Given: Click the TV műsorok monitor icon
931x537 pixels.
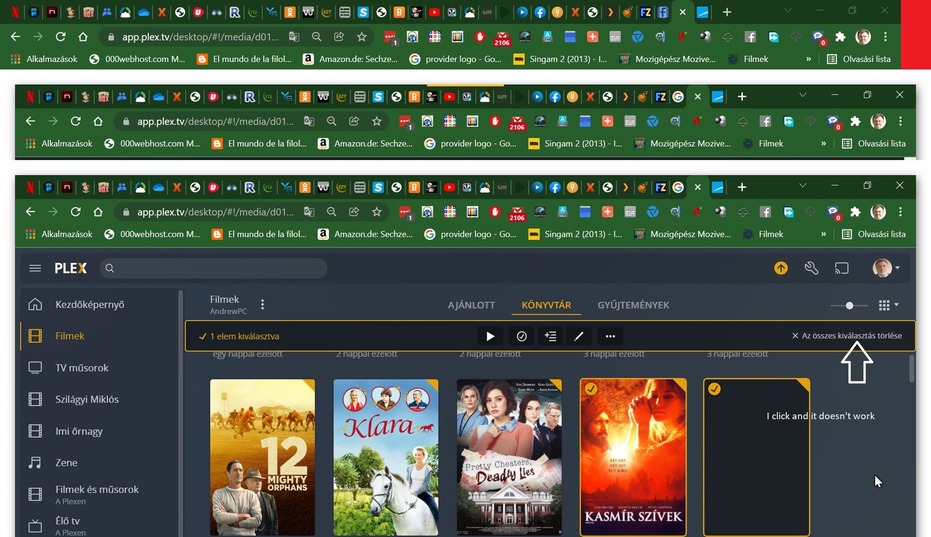Looking at the screenshot, I should [x=35, y=368].
